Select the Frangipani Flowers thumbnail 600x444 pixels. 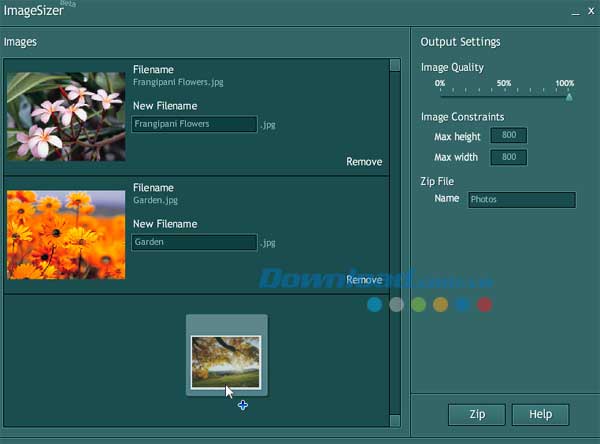(66, 116)
